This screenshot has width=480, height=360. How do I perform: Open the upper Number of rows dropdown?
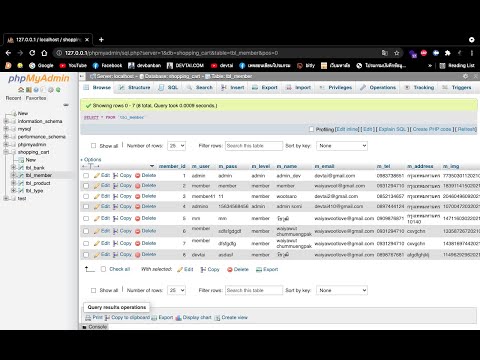coord(176,146)
